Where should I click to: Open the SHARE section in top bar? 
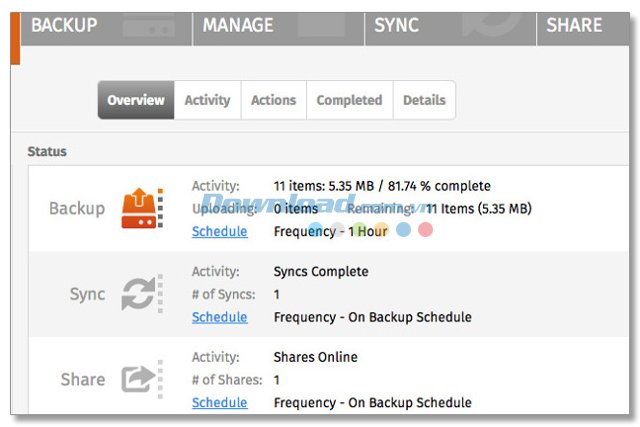(x=574, y=25)
